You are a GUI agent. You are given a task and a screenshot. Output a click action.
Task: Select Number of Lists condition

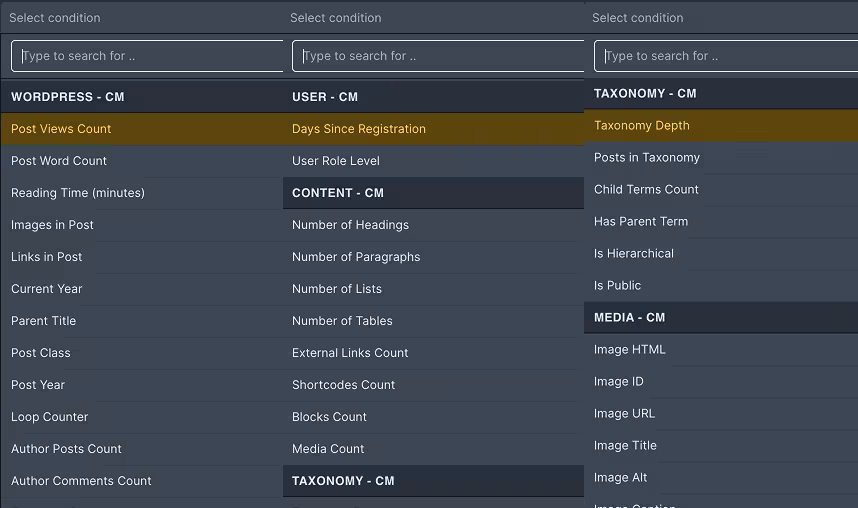[433, 289]
